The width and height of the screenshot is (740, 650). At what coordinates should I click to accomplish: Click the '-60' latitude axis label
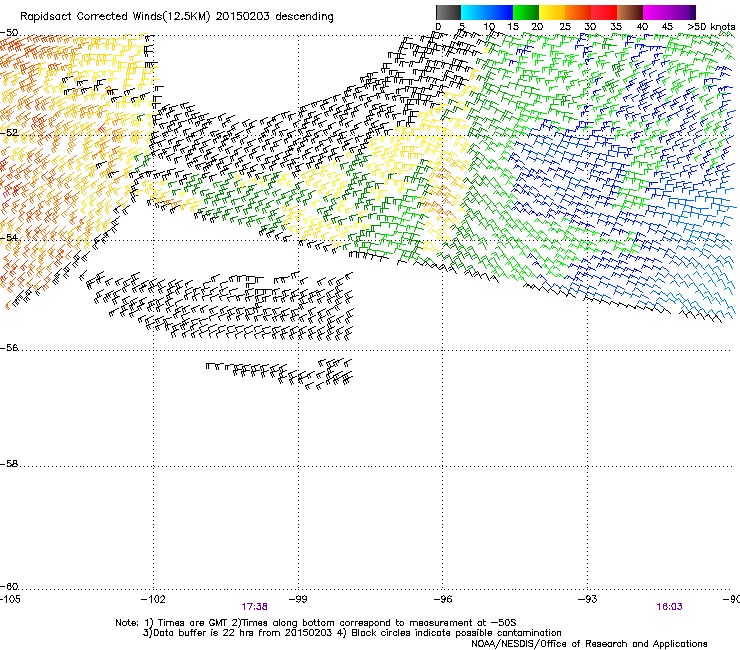pos(9,586)
